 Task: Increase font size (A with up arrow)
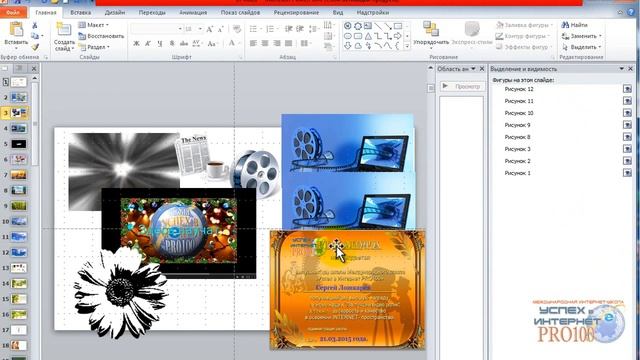209,29
